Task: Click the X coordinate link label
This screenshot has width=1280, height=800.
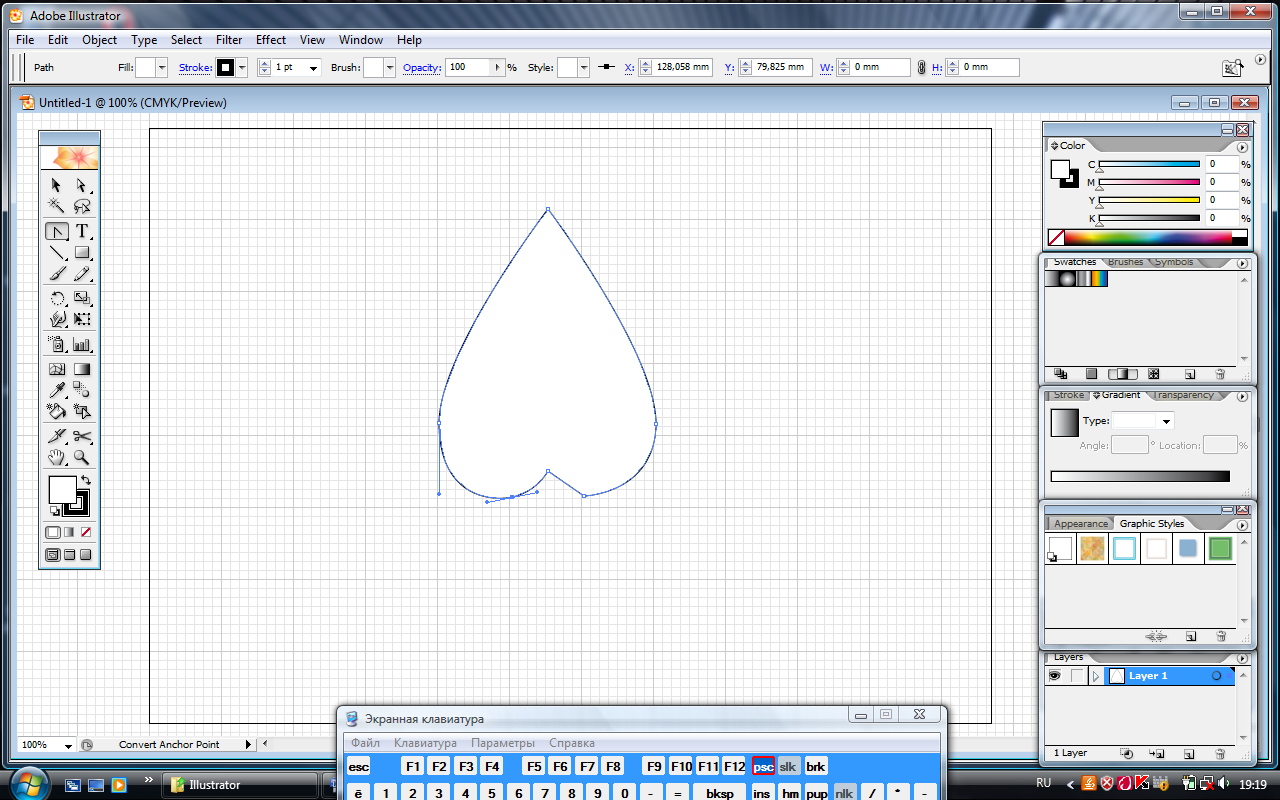Action: [629, 68]
